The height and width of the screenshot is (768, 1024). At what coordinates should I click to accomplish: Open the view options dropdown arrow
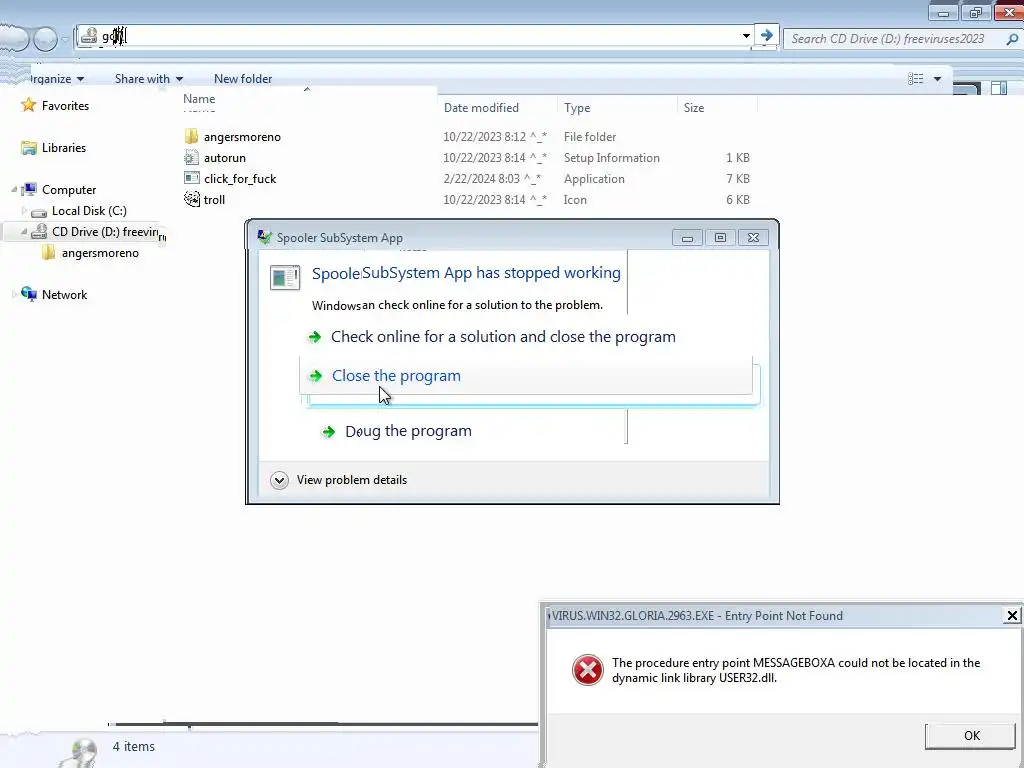coord(937,79)
